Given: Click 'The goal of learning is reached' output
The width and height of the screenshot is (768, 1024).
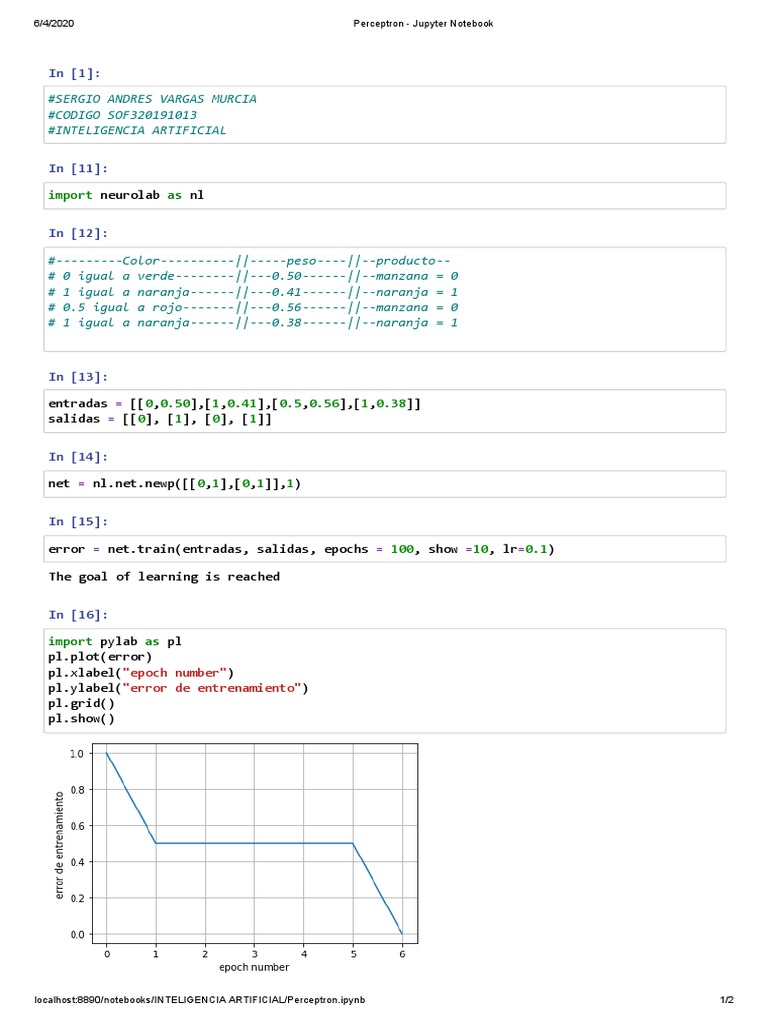Looking at the screenshot, I should (x=164, y=577).
